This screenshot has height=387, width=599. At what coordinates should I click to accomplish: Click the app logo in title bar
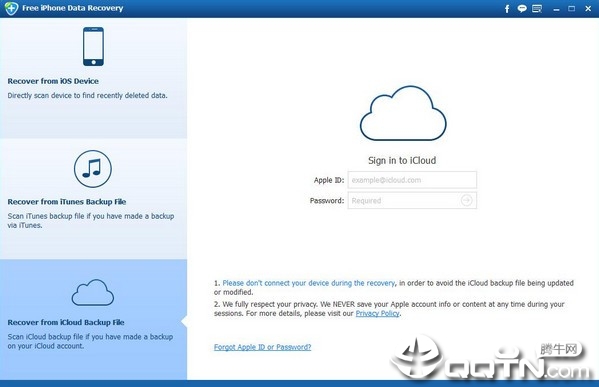(11, 8)
